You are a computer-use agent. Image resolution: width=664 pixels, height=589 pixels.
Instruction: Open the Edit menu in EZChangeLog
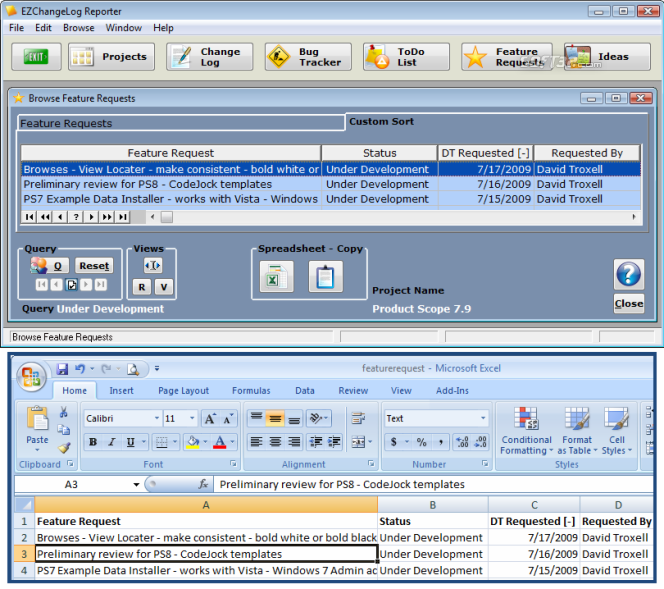pos(43,28)
